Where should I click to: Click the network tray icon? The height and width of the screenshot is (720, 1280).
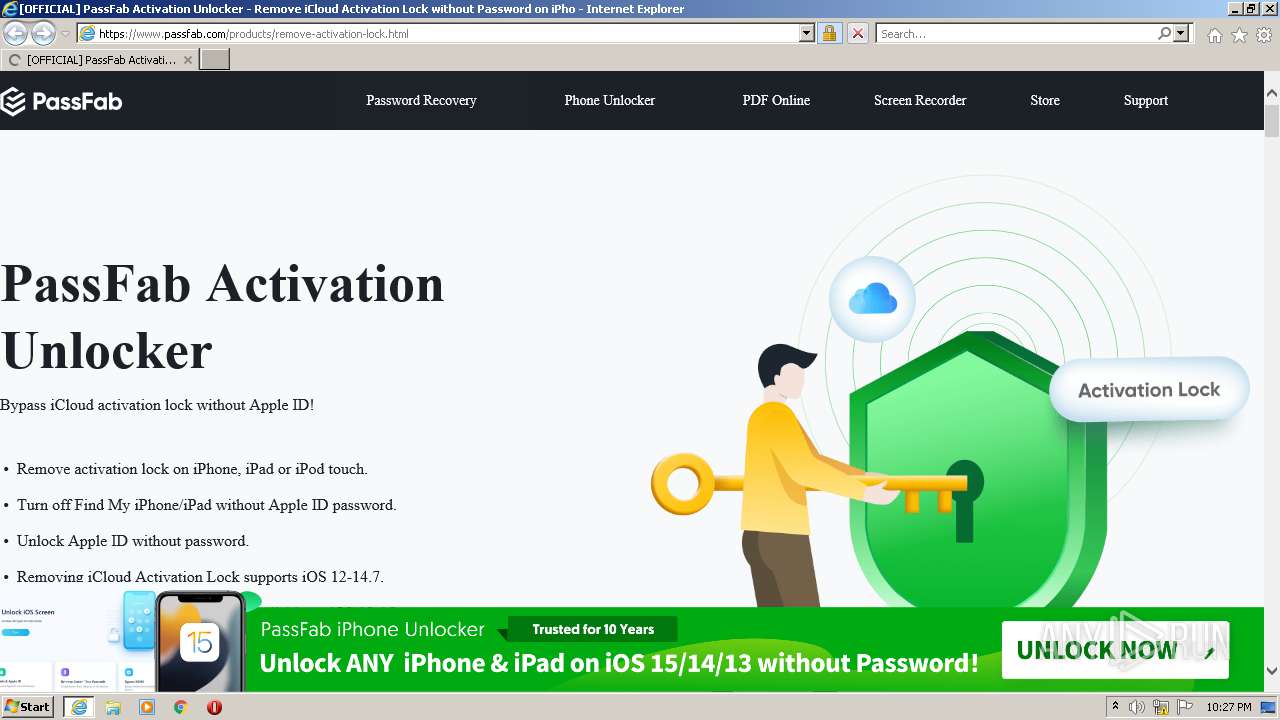[x=1161, y=707]
